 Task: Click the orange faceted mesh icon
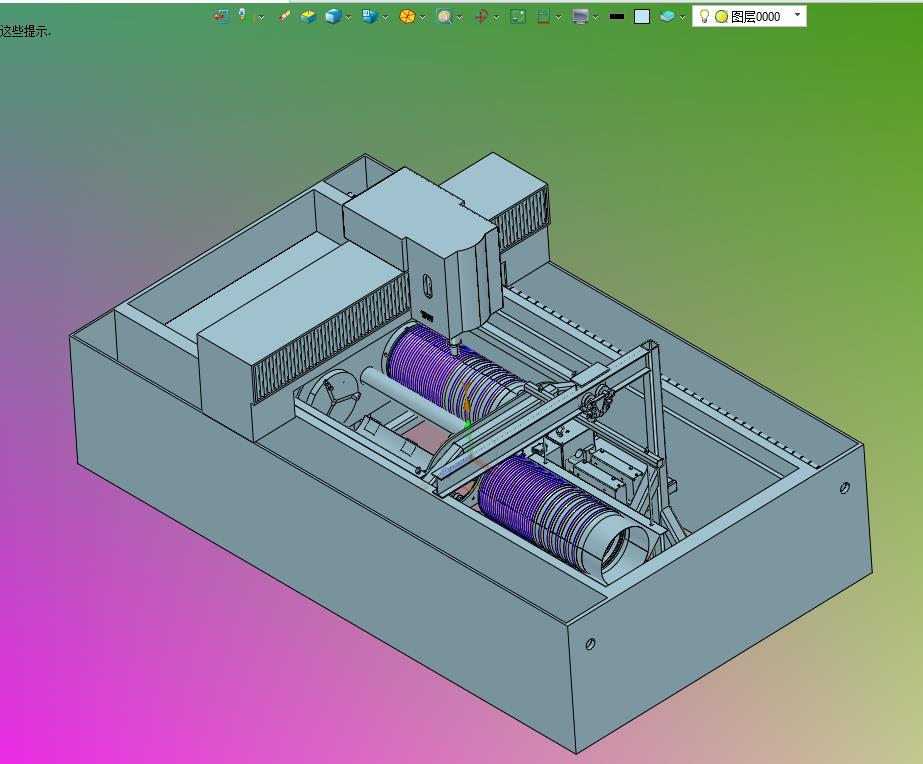(407, 16)
